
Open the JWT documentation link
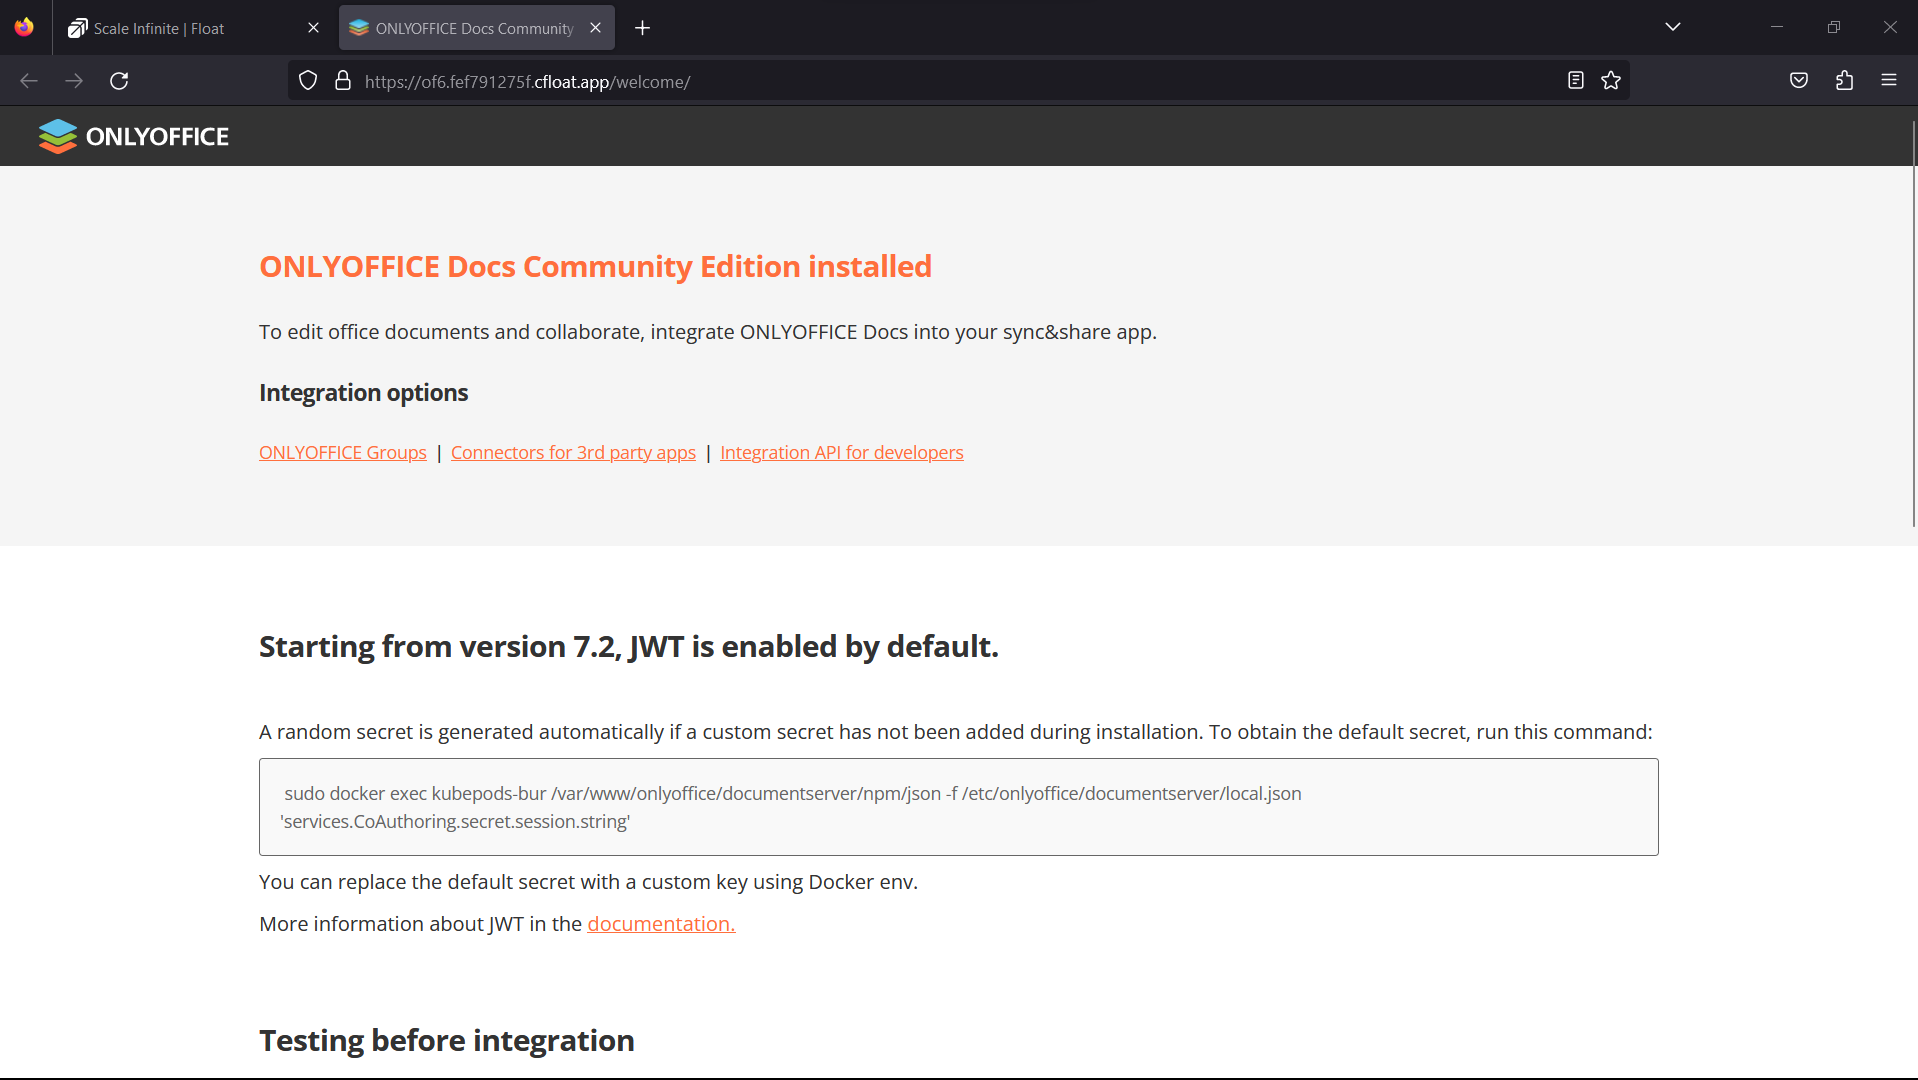pos(661,924)
